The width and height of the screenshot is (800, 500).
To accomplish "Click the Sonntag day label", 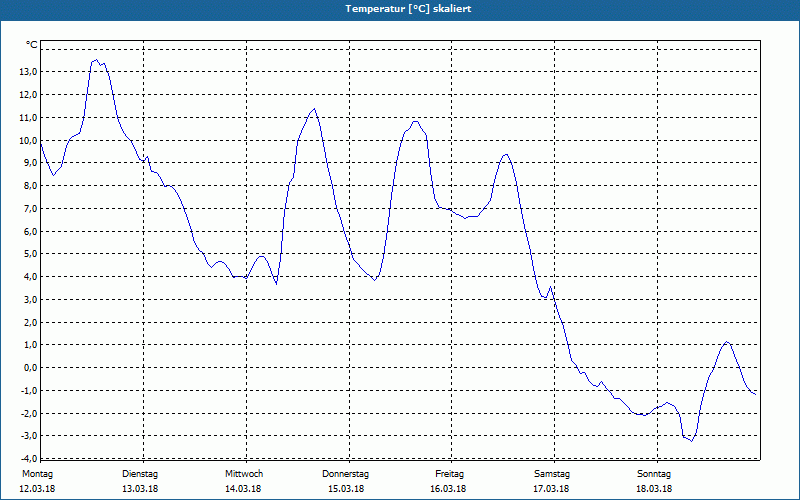I will [654, 474].
